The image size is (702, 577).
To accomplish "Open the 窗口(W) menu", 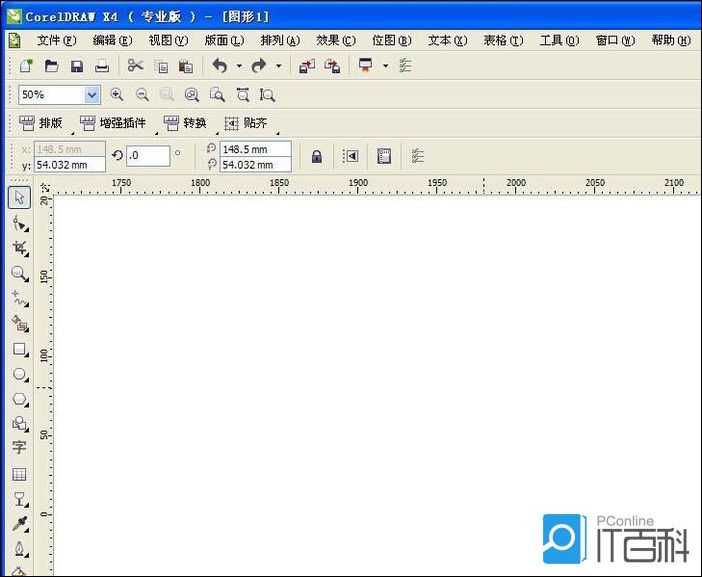I will coord(615,41).
